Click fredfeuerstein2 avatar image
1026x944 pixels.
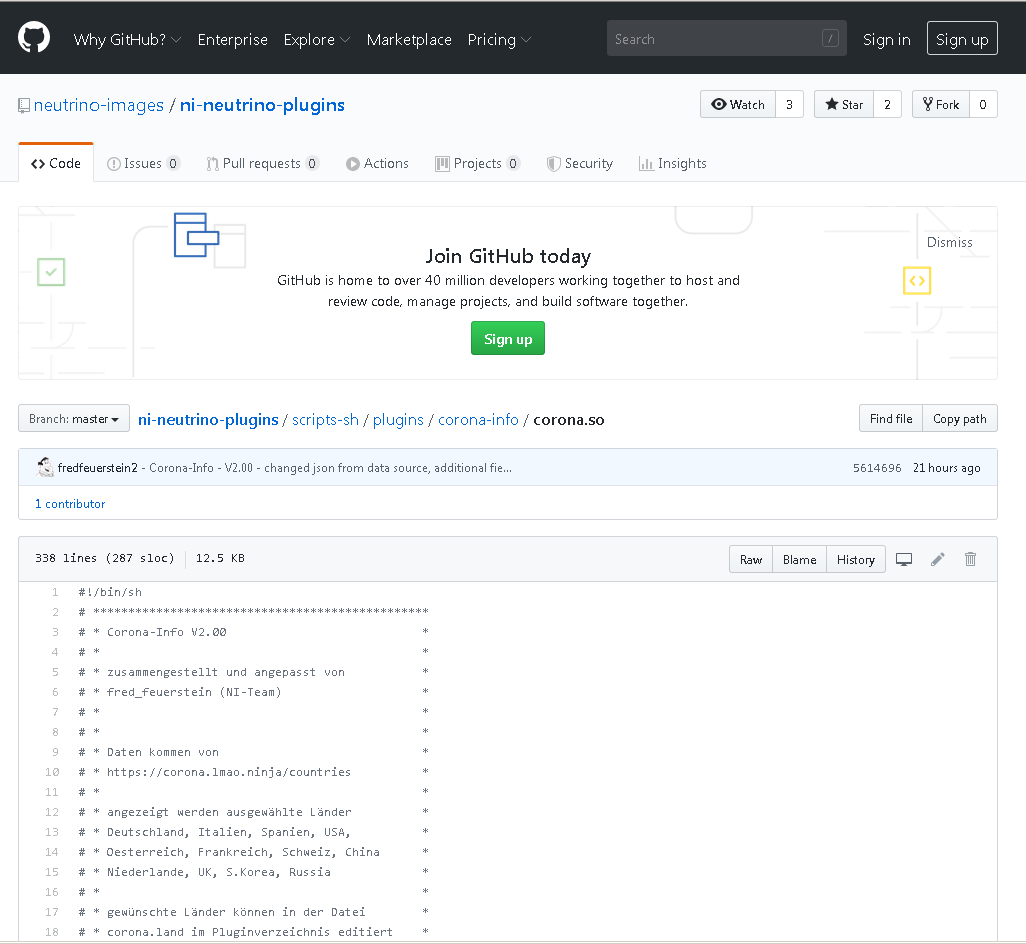coord(45,467)
